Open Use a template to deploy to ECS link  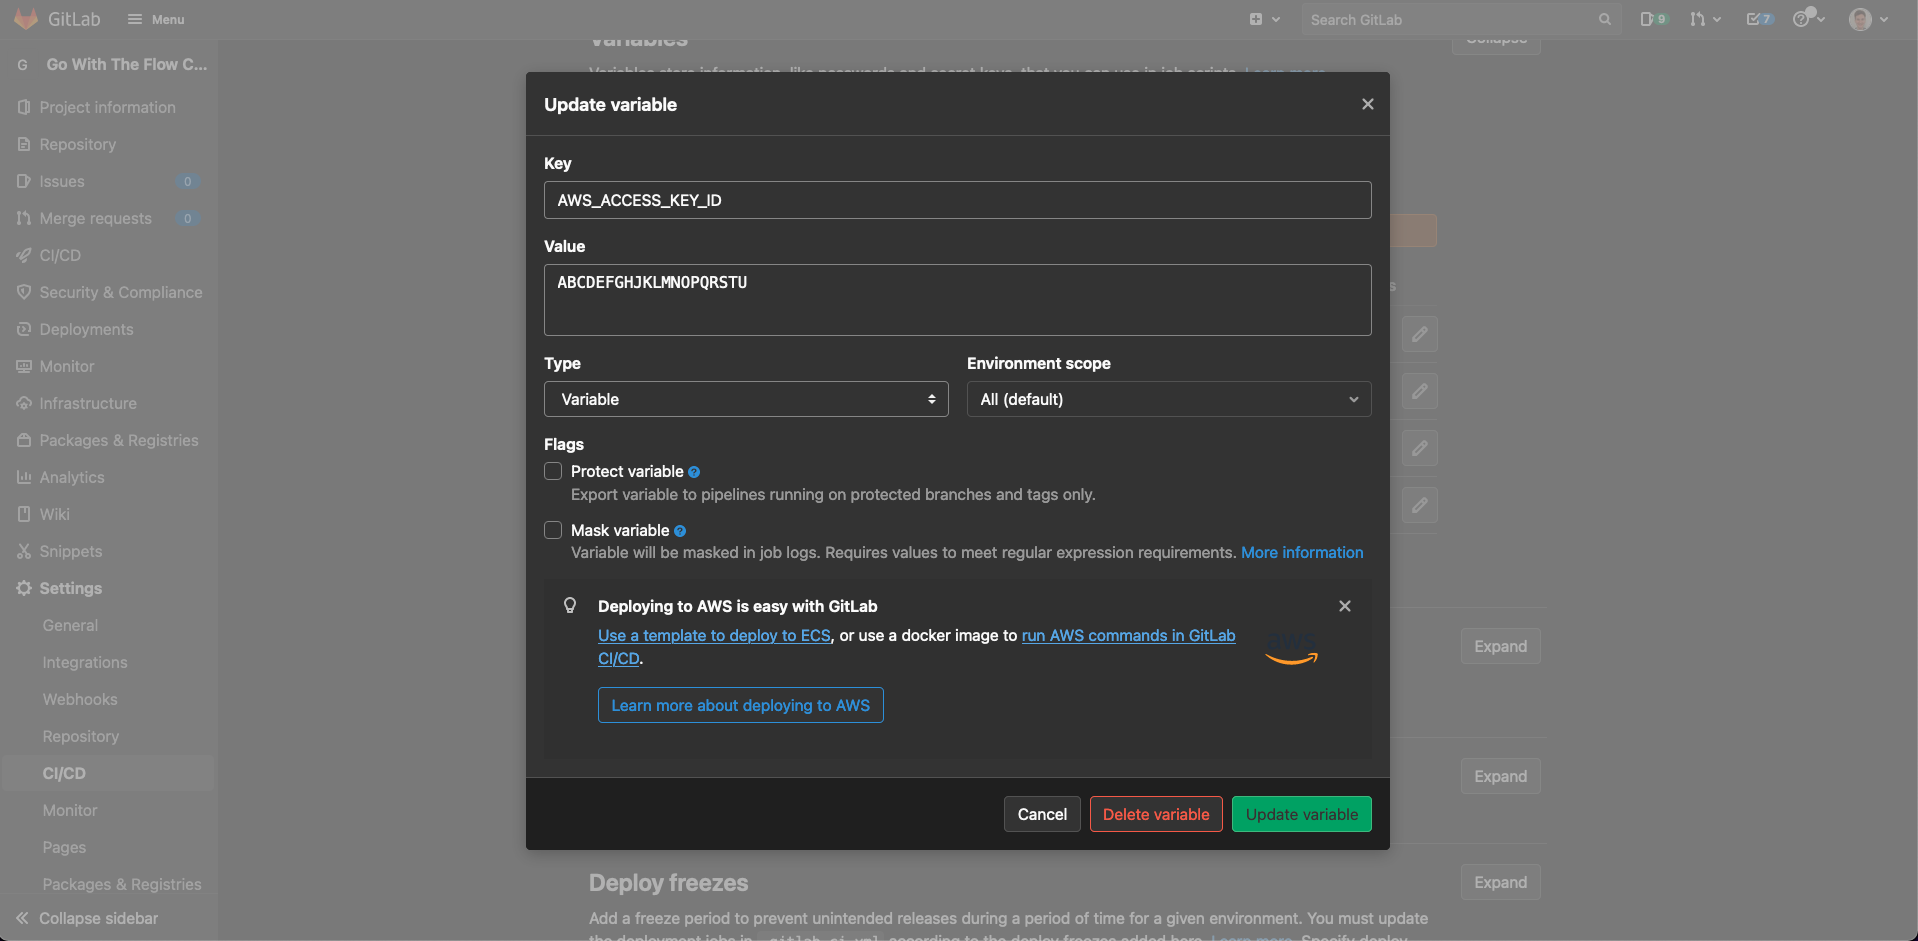(714, 636)
